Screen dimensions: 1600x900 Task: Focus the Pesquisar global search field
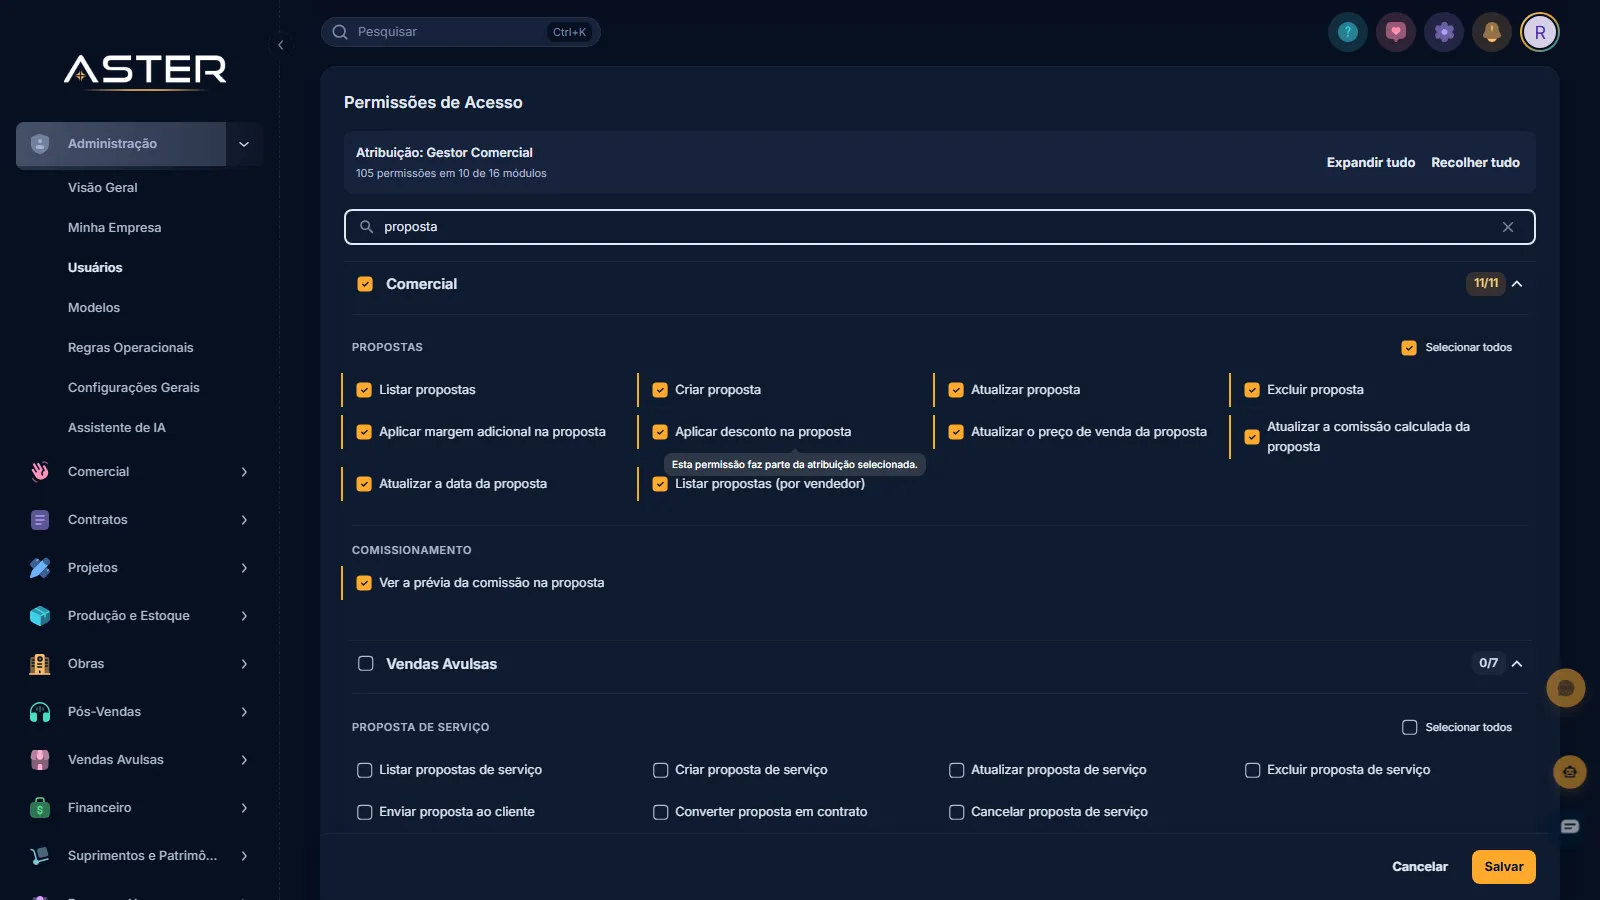click(461, 32)
